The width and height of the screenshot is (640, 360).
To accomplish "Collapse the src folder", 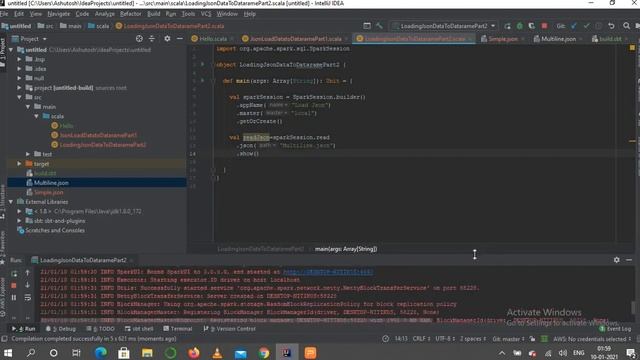I will pyautogui.click(x=19, y=97).
